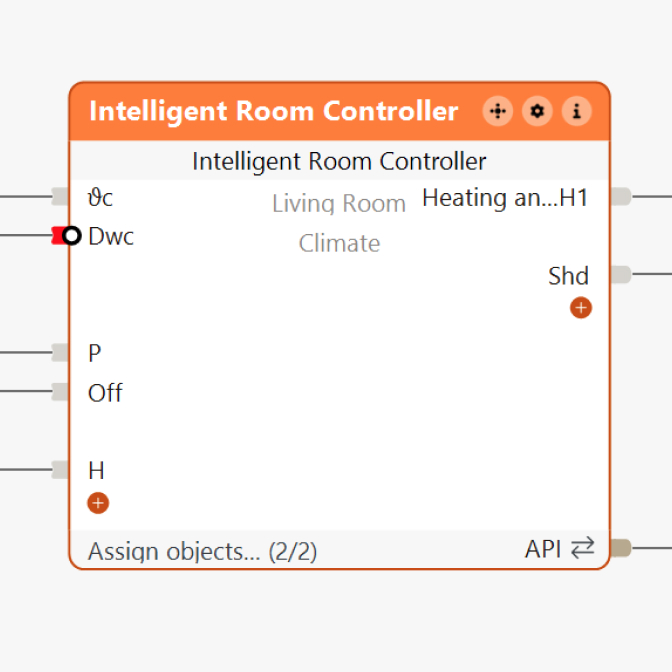Select the orange Intelligent Room Controller title bar
Viewport: 672px width, 672px height.
tap(273, 111)
